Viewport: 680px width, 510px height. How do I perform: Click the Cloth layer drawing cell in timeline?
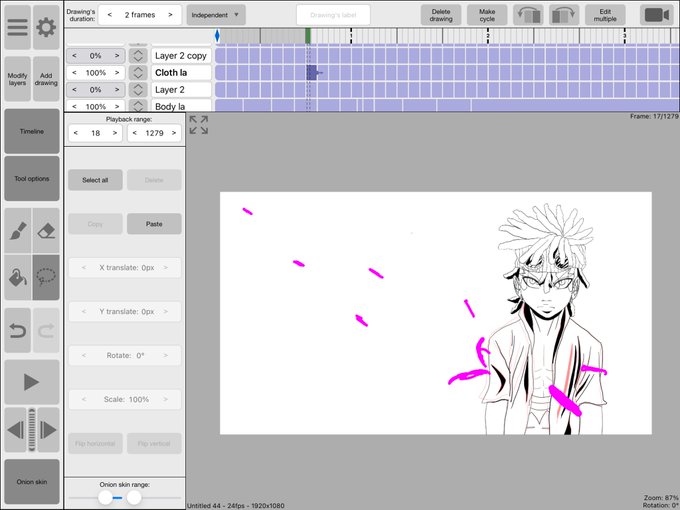(311, 72)
